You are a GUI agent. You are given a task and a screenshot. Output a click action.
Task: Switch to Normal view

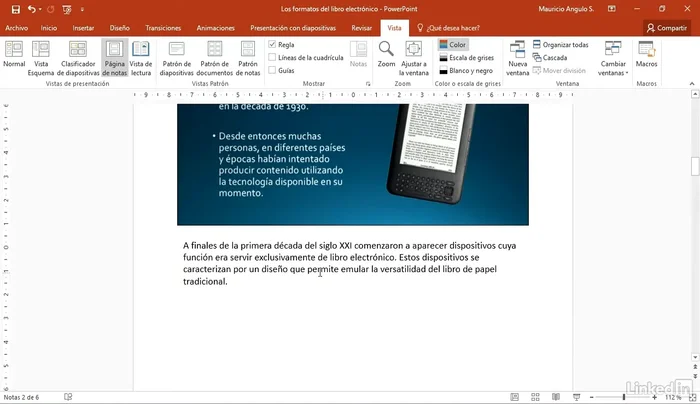[x=14, y=54]
